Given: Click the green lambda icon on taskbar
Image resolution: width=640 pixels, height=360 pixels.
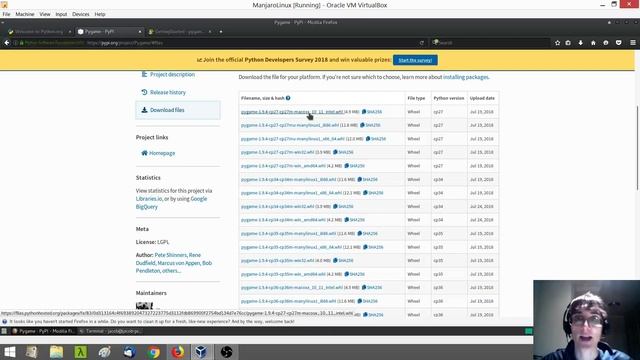Looking at the screenshot, I should 80,352.
